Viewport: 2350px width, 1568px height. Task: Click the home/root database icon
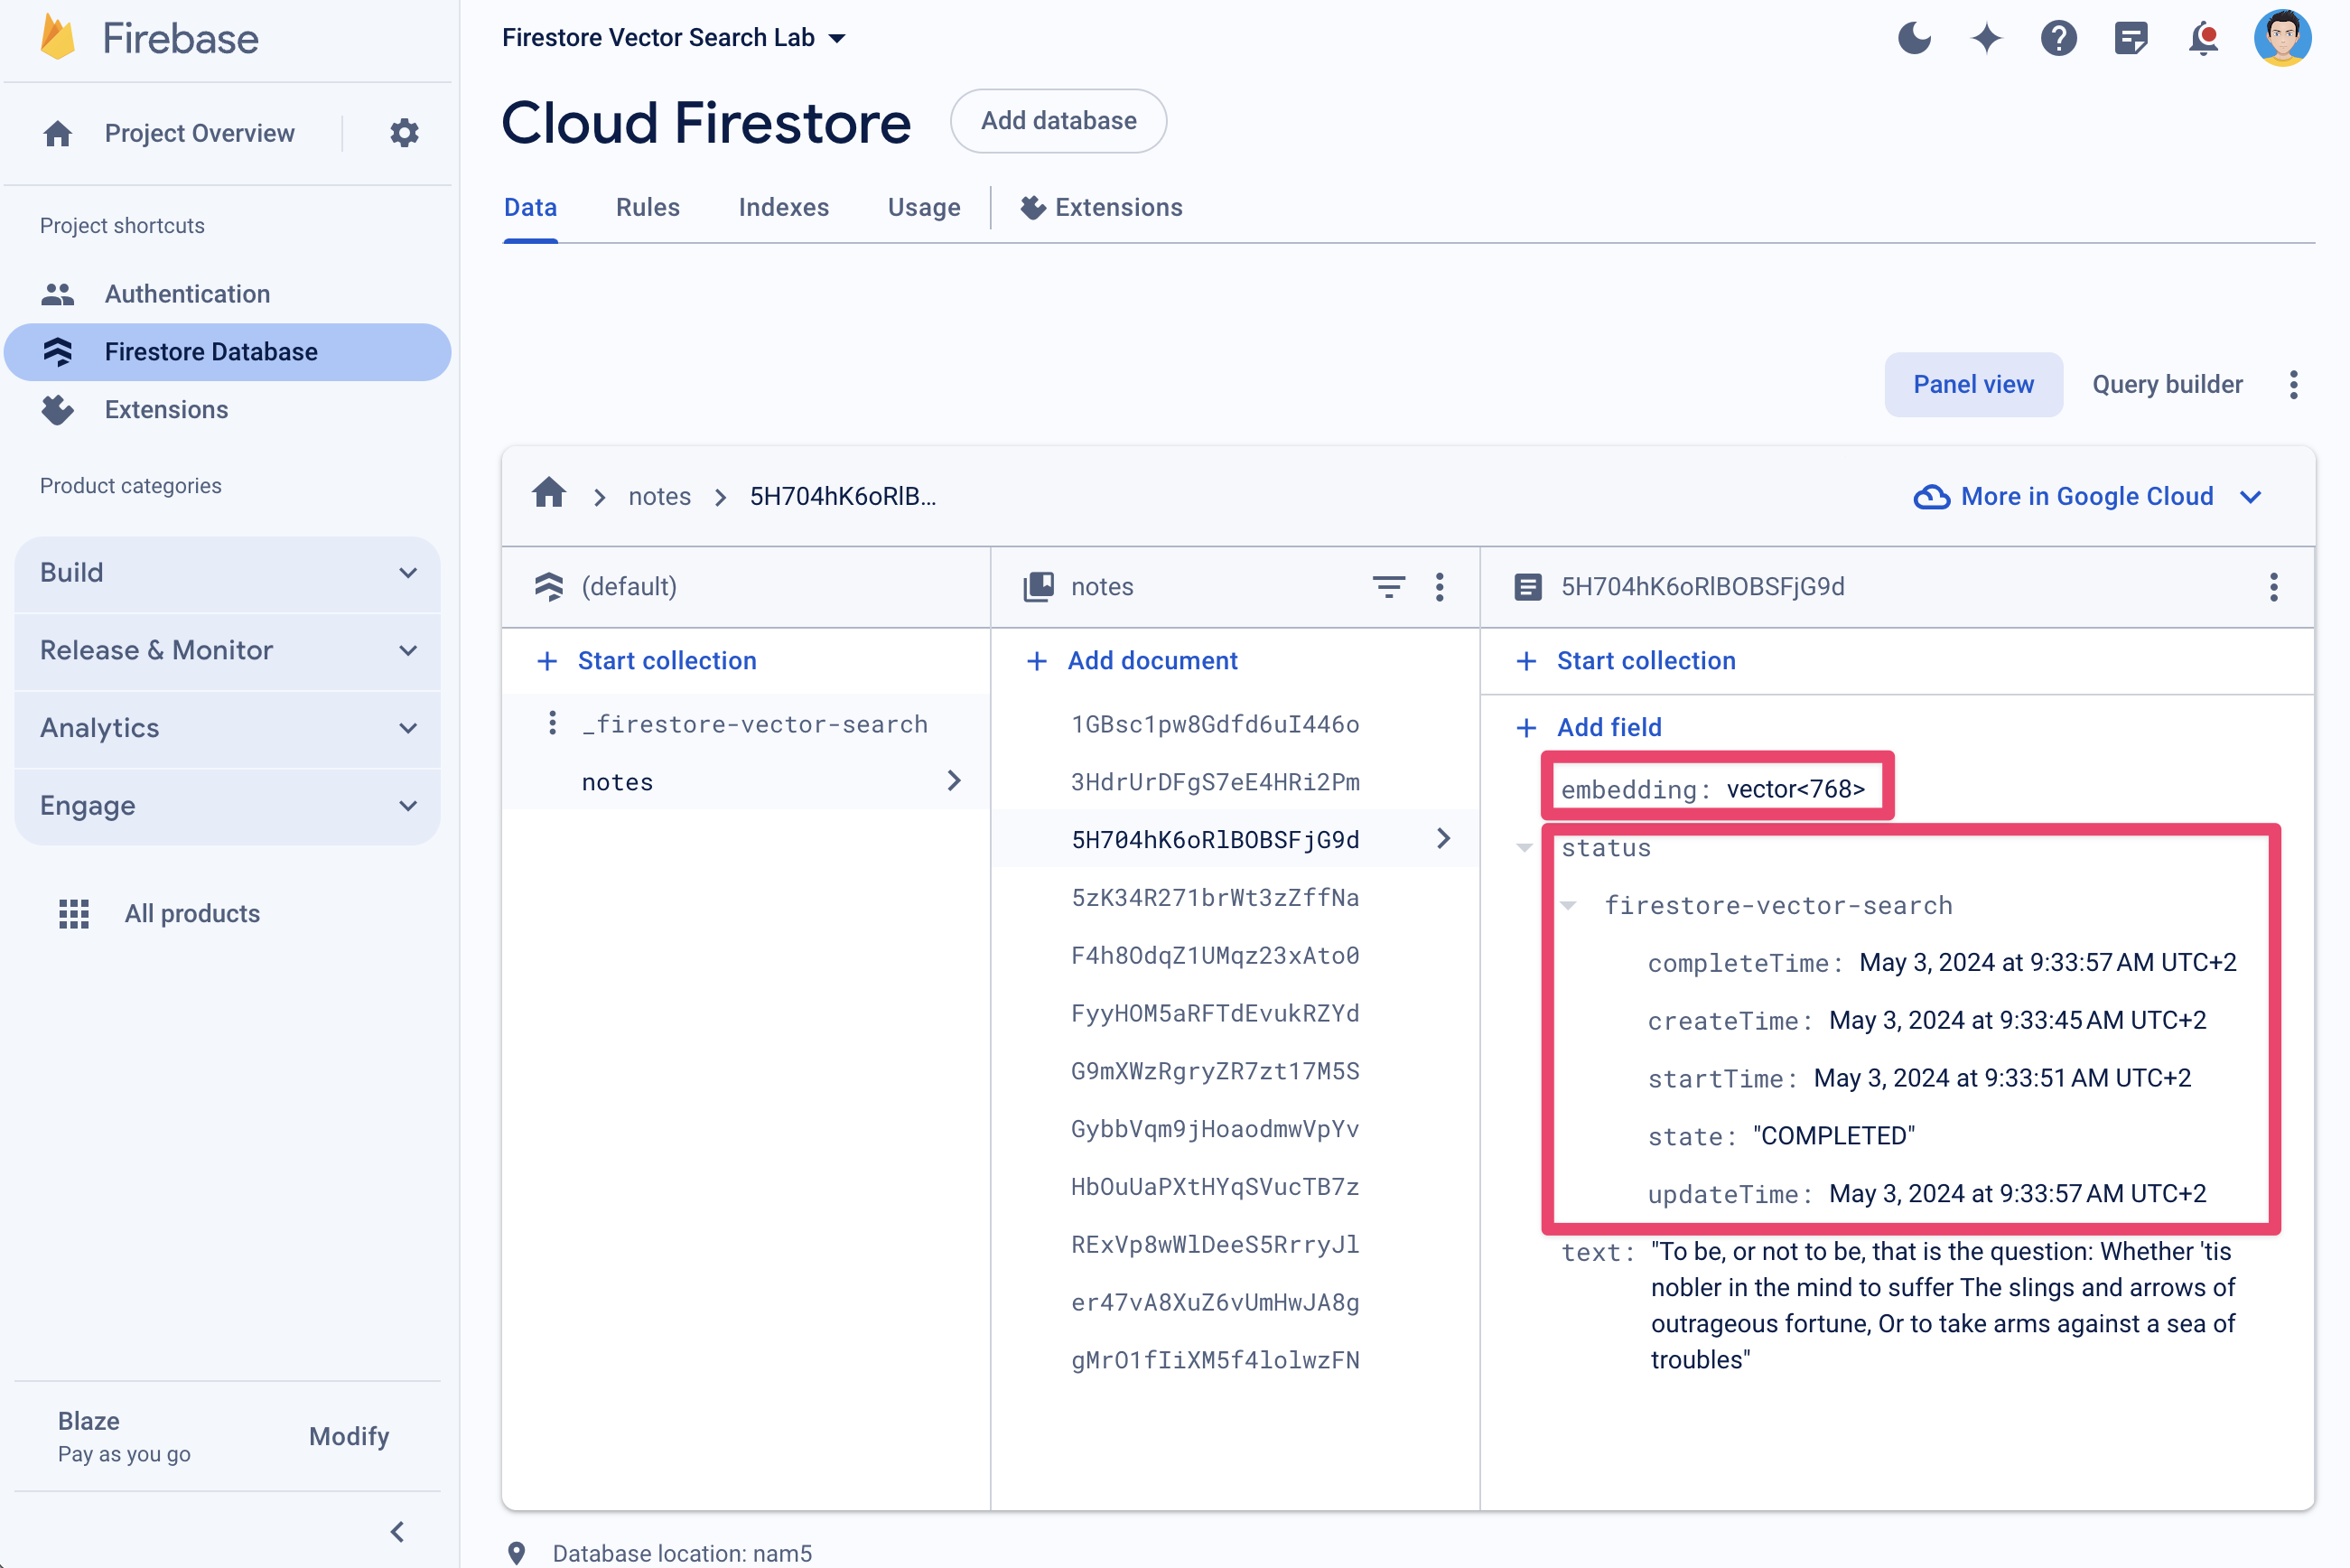click(x=551, y=495)
